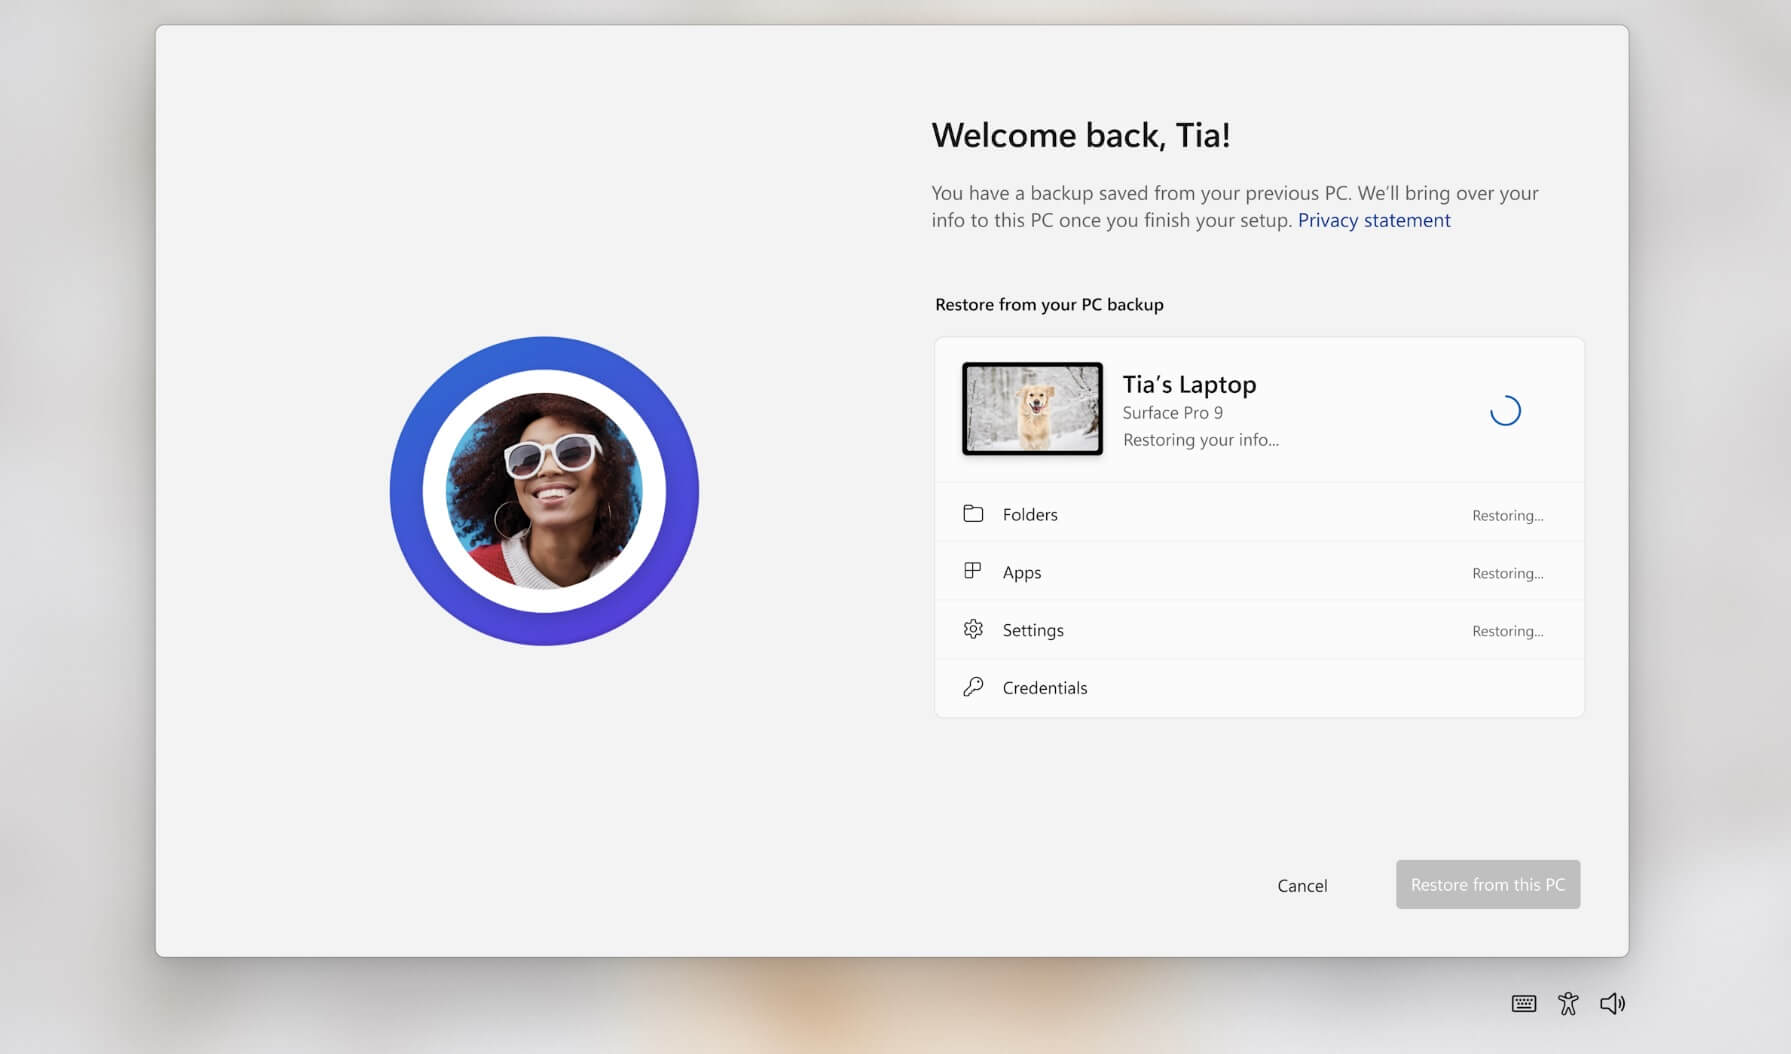
Task: Click the Settings gear icon
Action: (x=972, y=629)
